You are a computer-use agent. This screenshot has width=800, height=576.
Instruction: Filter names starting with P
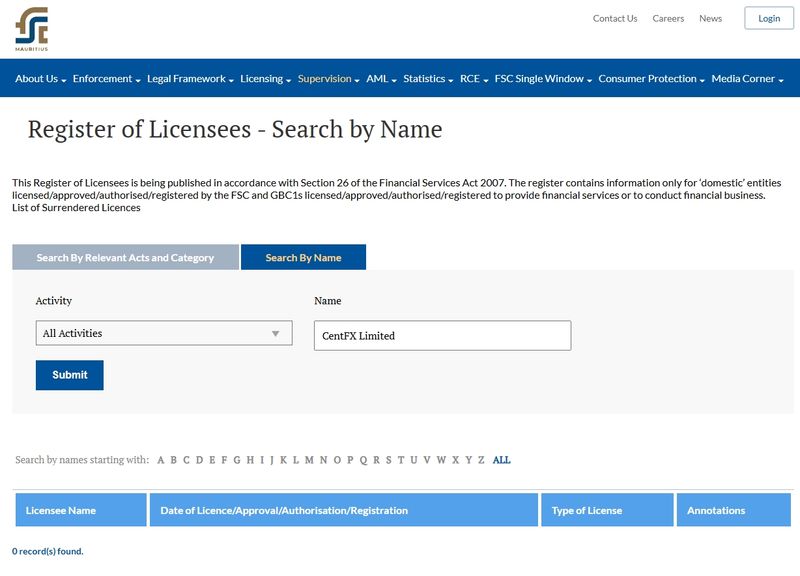(350, 460)
